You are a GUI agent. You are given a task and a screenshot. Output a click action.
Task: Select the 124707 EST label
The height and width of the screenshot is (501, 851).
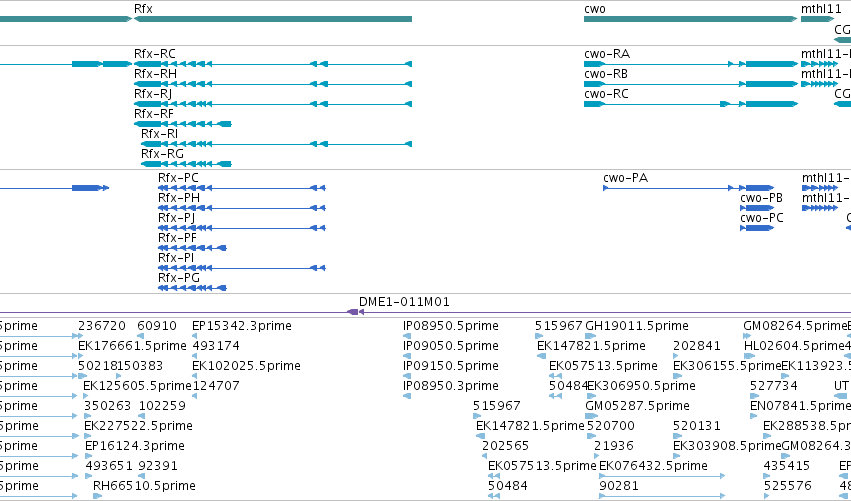216,386
